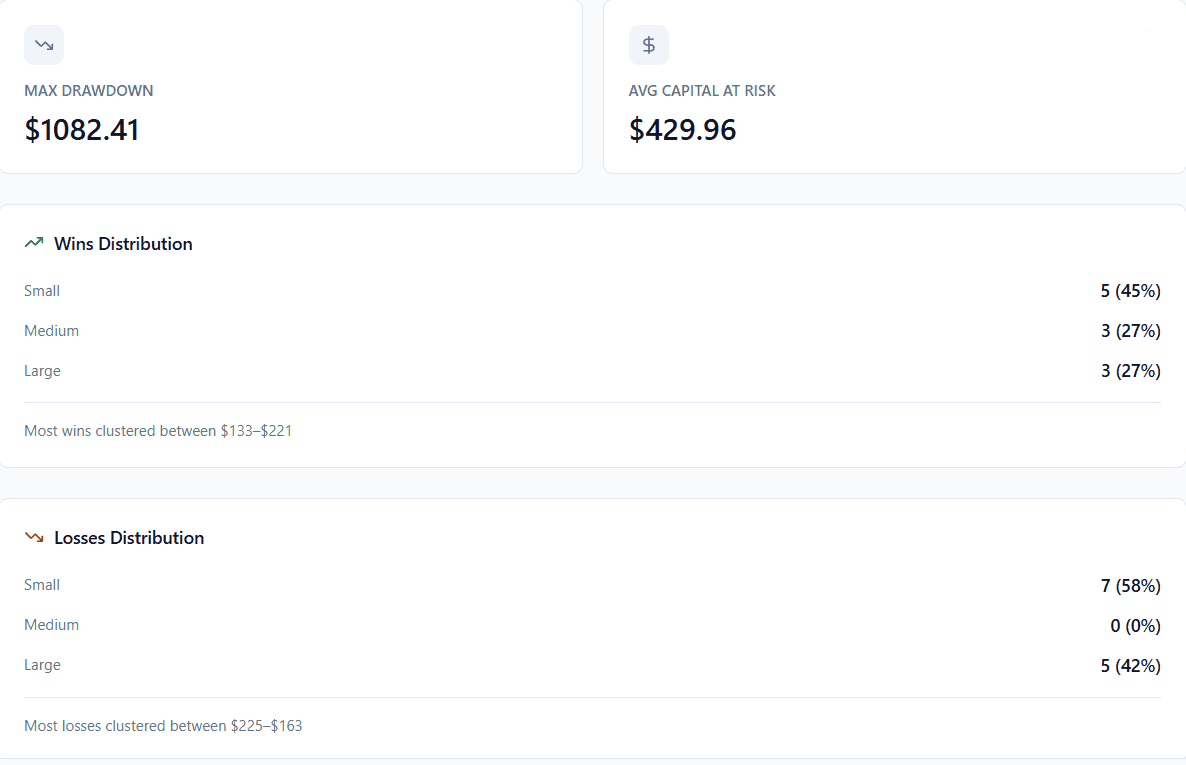Image resolution: width=1186 pixels, height=765 pixels.
Task: Expand the Wins Distribution panel
Action: point(593,243)
